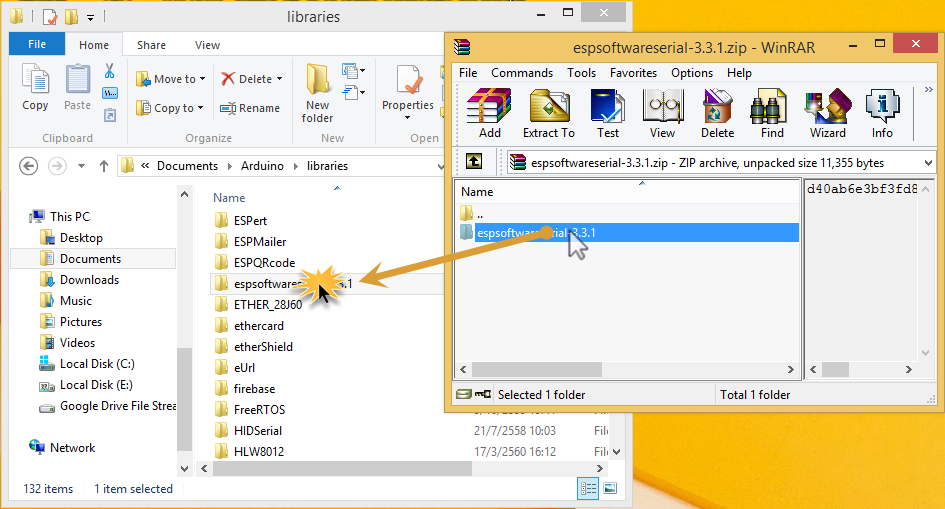This screenshot has height=509, width=945.
Task: Click the WinRAR status bar password key icon
Action: tap(483, 395)
